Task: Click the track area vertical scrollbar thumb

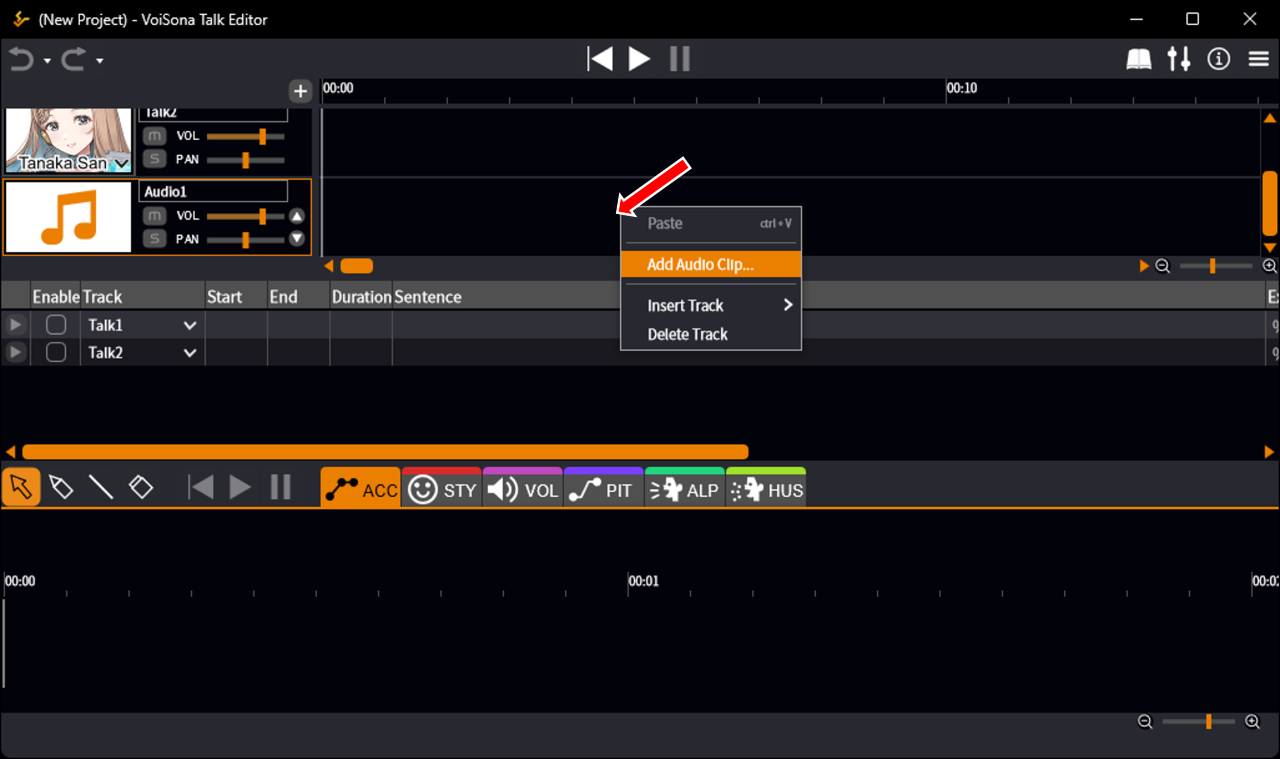Action: pyautogui.click(x=1270, y=203)
